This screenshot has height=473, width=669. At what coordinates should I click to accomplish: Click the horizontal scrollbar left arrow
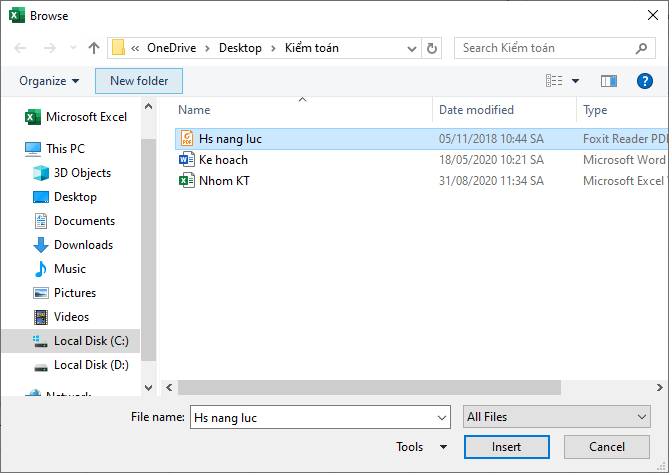169,387
